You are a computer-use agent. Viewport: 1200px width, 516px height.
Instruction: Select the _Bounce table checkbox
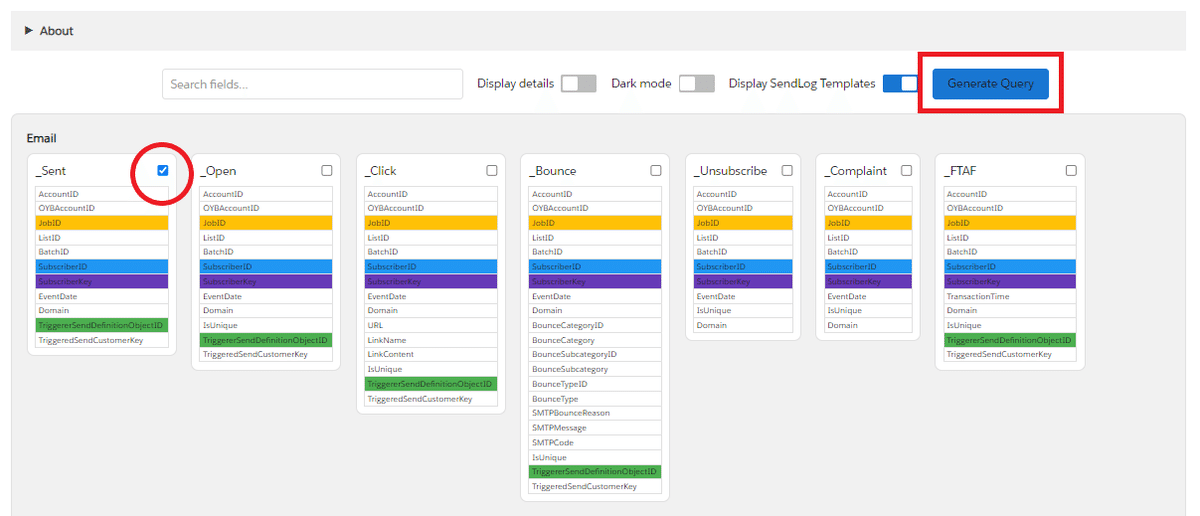[x=656, y=170]
